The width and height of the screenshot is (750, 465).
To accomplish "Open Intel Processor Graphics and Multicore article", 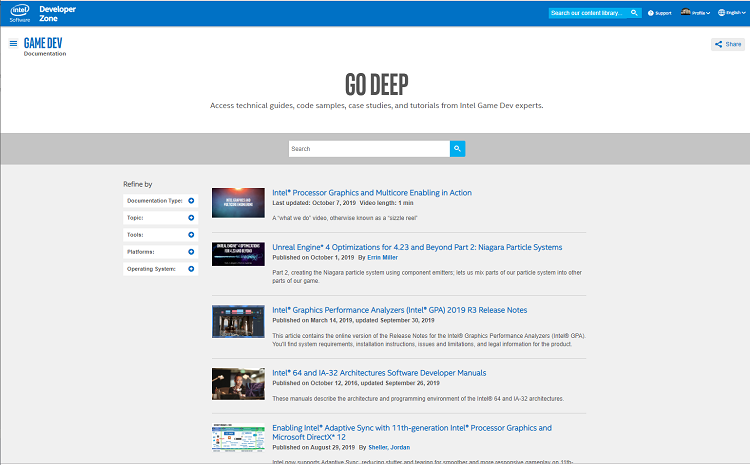I will (372, 192).
